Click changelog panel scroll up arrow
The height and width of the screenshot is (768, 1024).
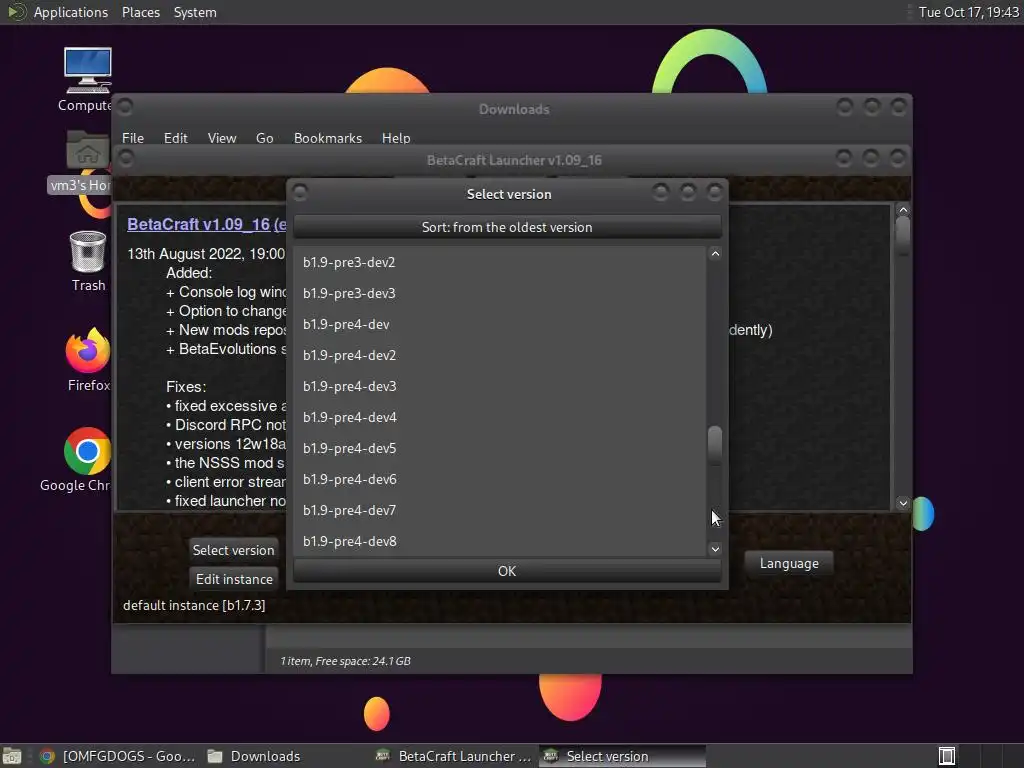tap(903, 210)
